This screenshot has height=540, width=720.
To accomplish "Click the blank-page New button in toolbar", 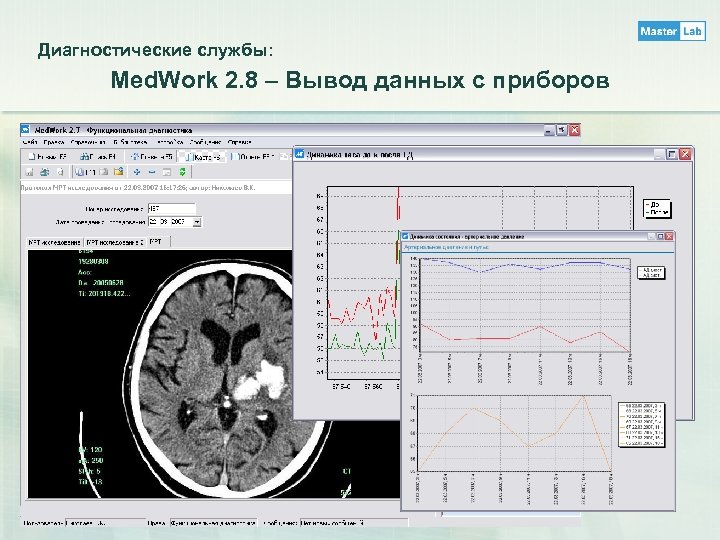I will pos(47,157).
